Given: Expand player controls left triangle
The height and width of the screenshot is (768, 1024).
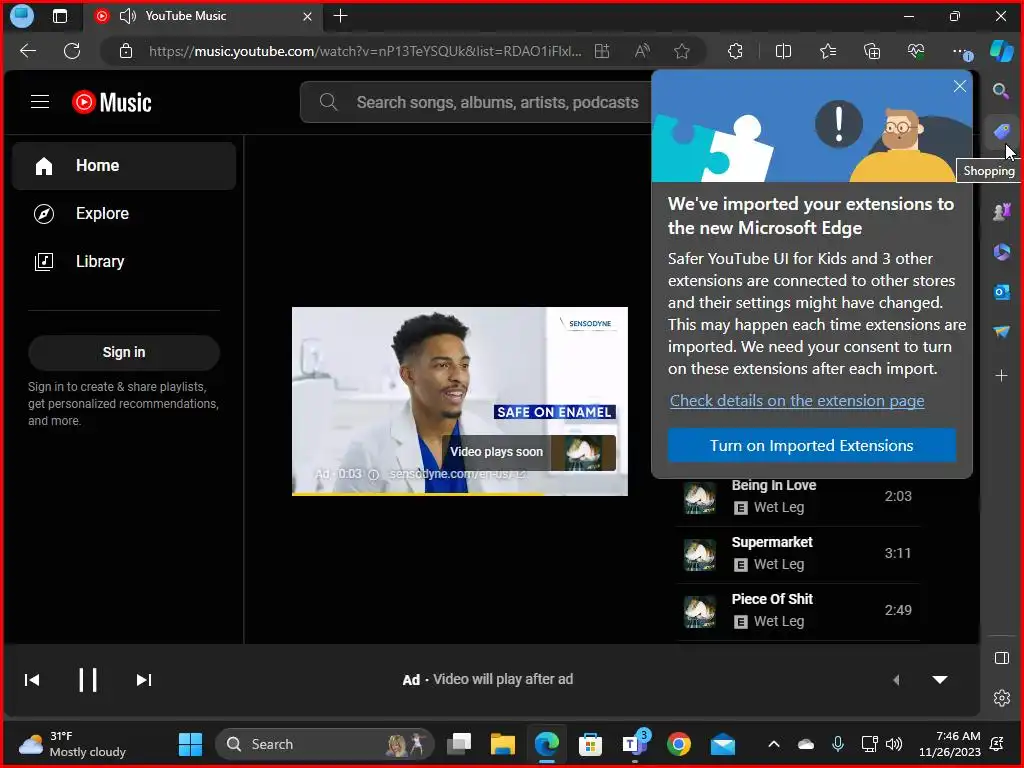Looking at the screenshot, I should coord(897,680).
